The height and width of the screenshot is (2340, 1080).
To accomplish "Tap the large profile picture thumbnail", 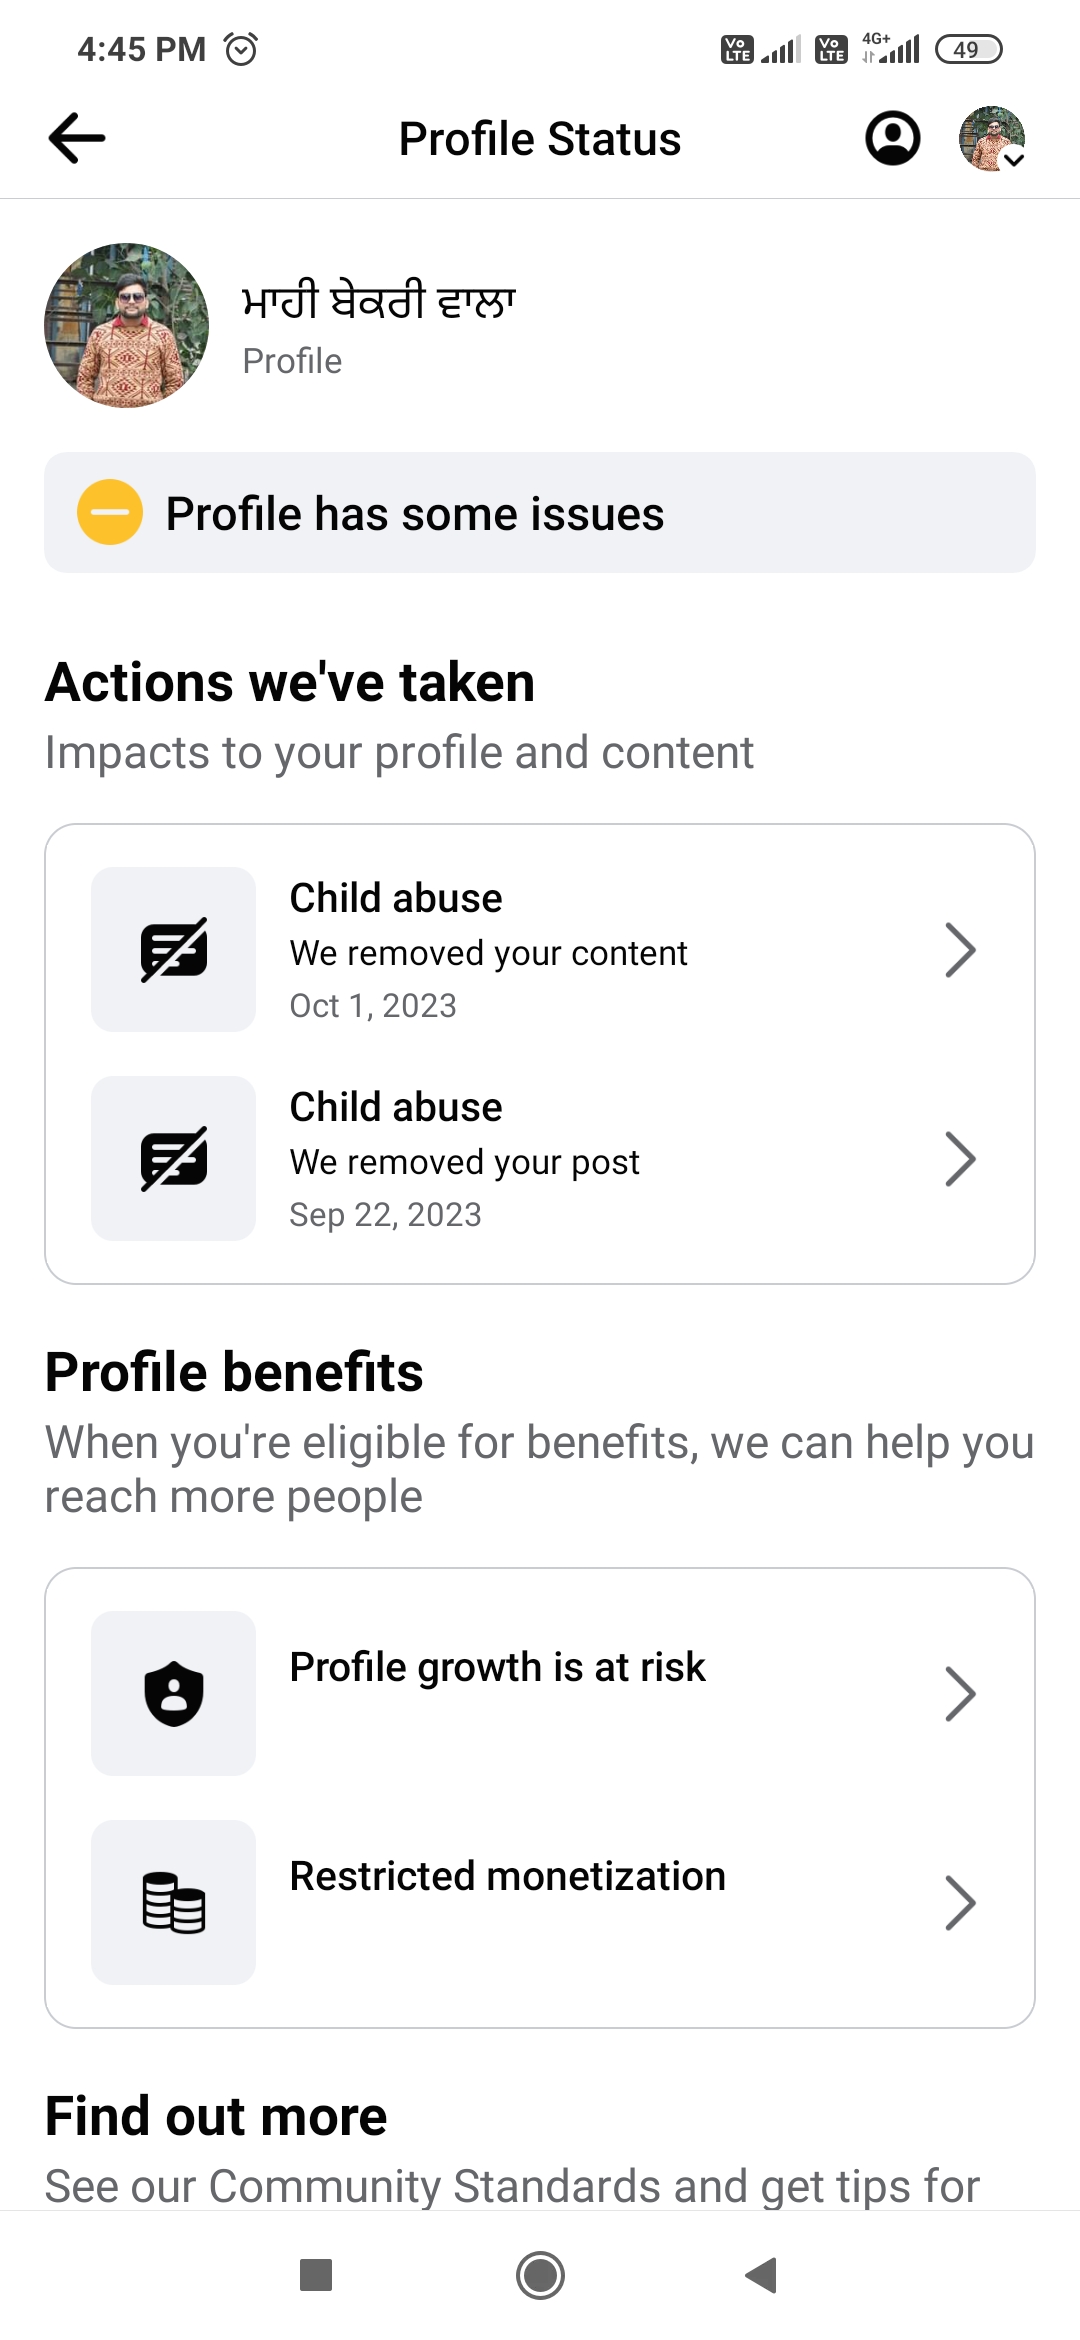I will 127,325.
